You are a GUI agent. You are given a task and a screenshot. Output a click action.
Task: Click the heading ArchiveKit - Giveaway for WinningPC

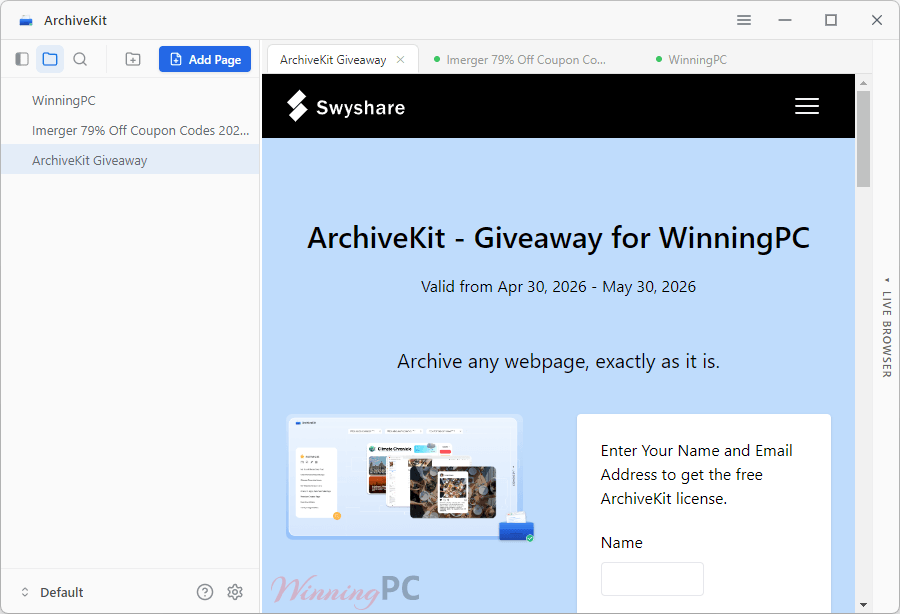point(558,238)
